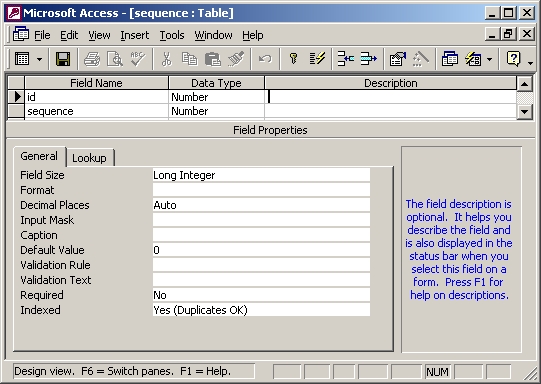Click the Required property No box
The image size is (541, 384).
(261, 295)
